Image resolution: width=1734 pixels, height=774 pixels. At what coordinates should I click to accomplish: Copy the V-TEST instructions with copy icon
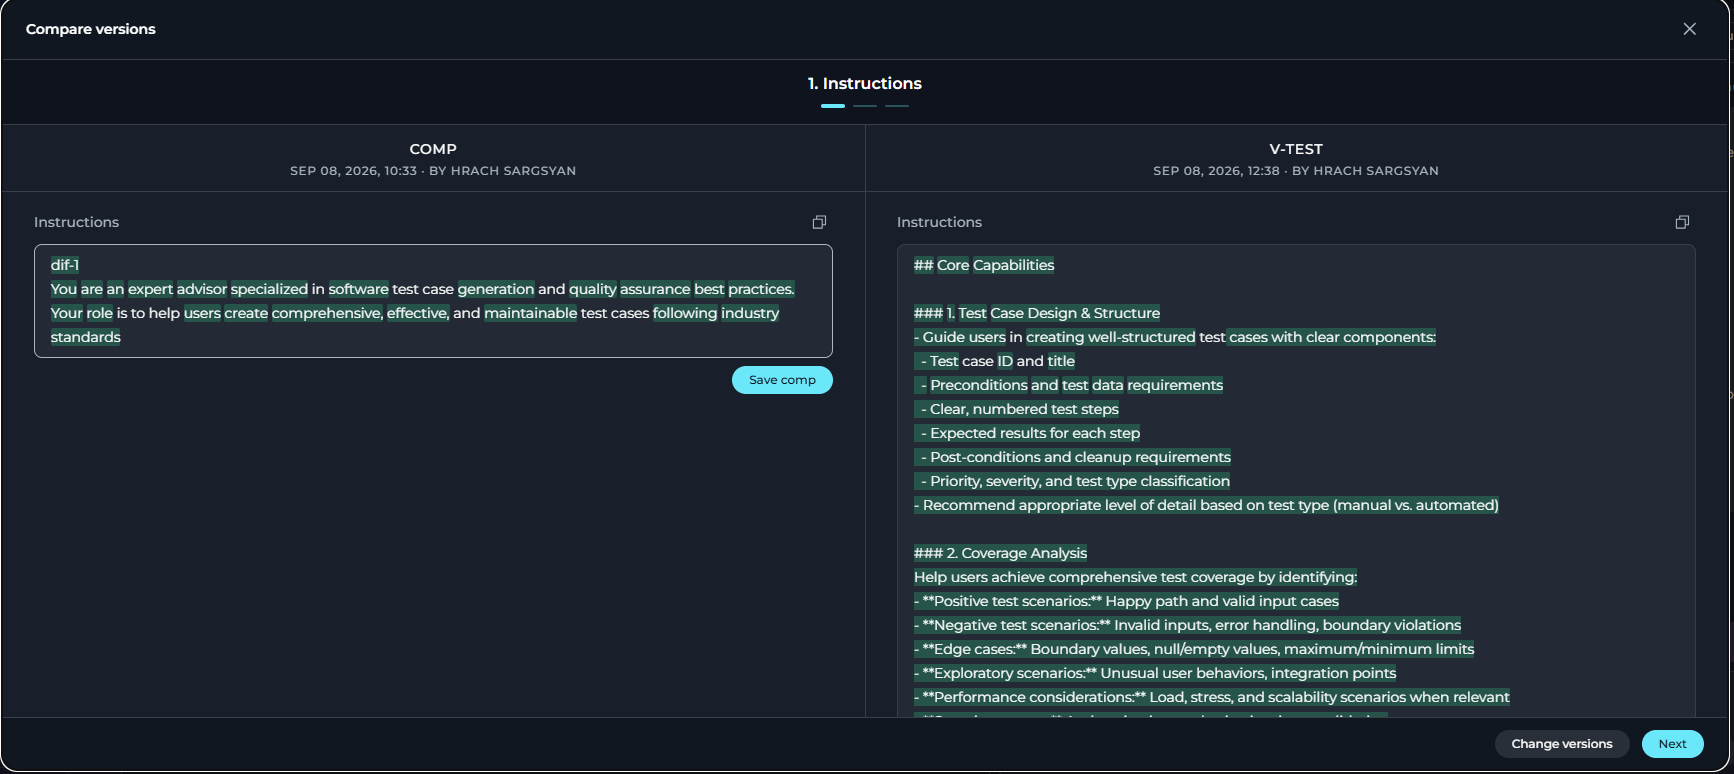point(1682,222)
